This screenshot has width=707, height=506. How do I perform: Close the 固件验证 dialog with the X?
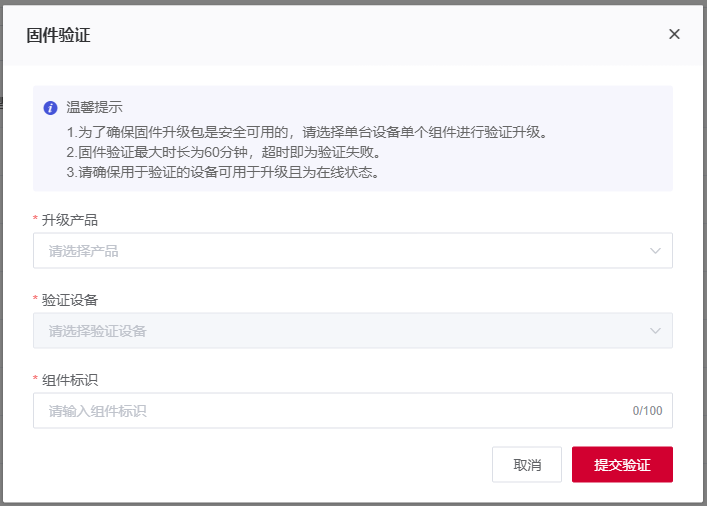click(x=674, y=34)
